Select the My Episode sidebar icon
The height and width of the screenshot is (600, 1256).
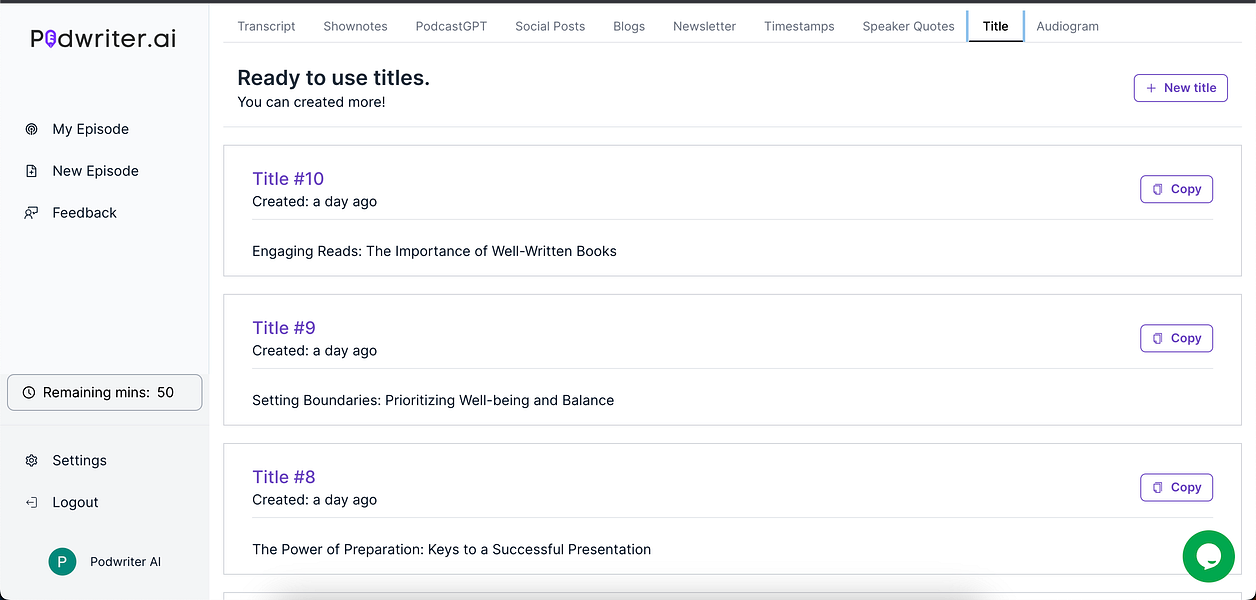pos(32,129)
